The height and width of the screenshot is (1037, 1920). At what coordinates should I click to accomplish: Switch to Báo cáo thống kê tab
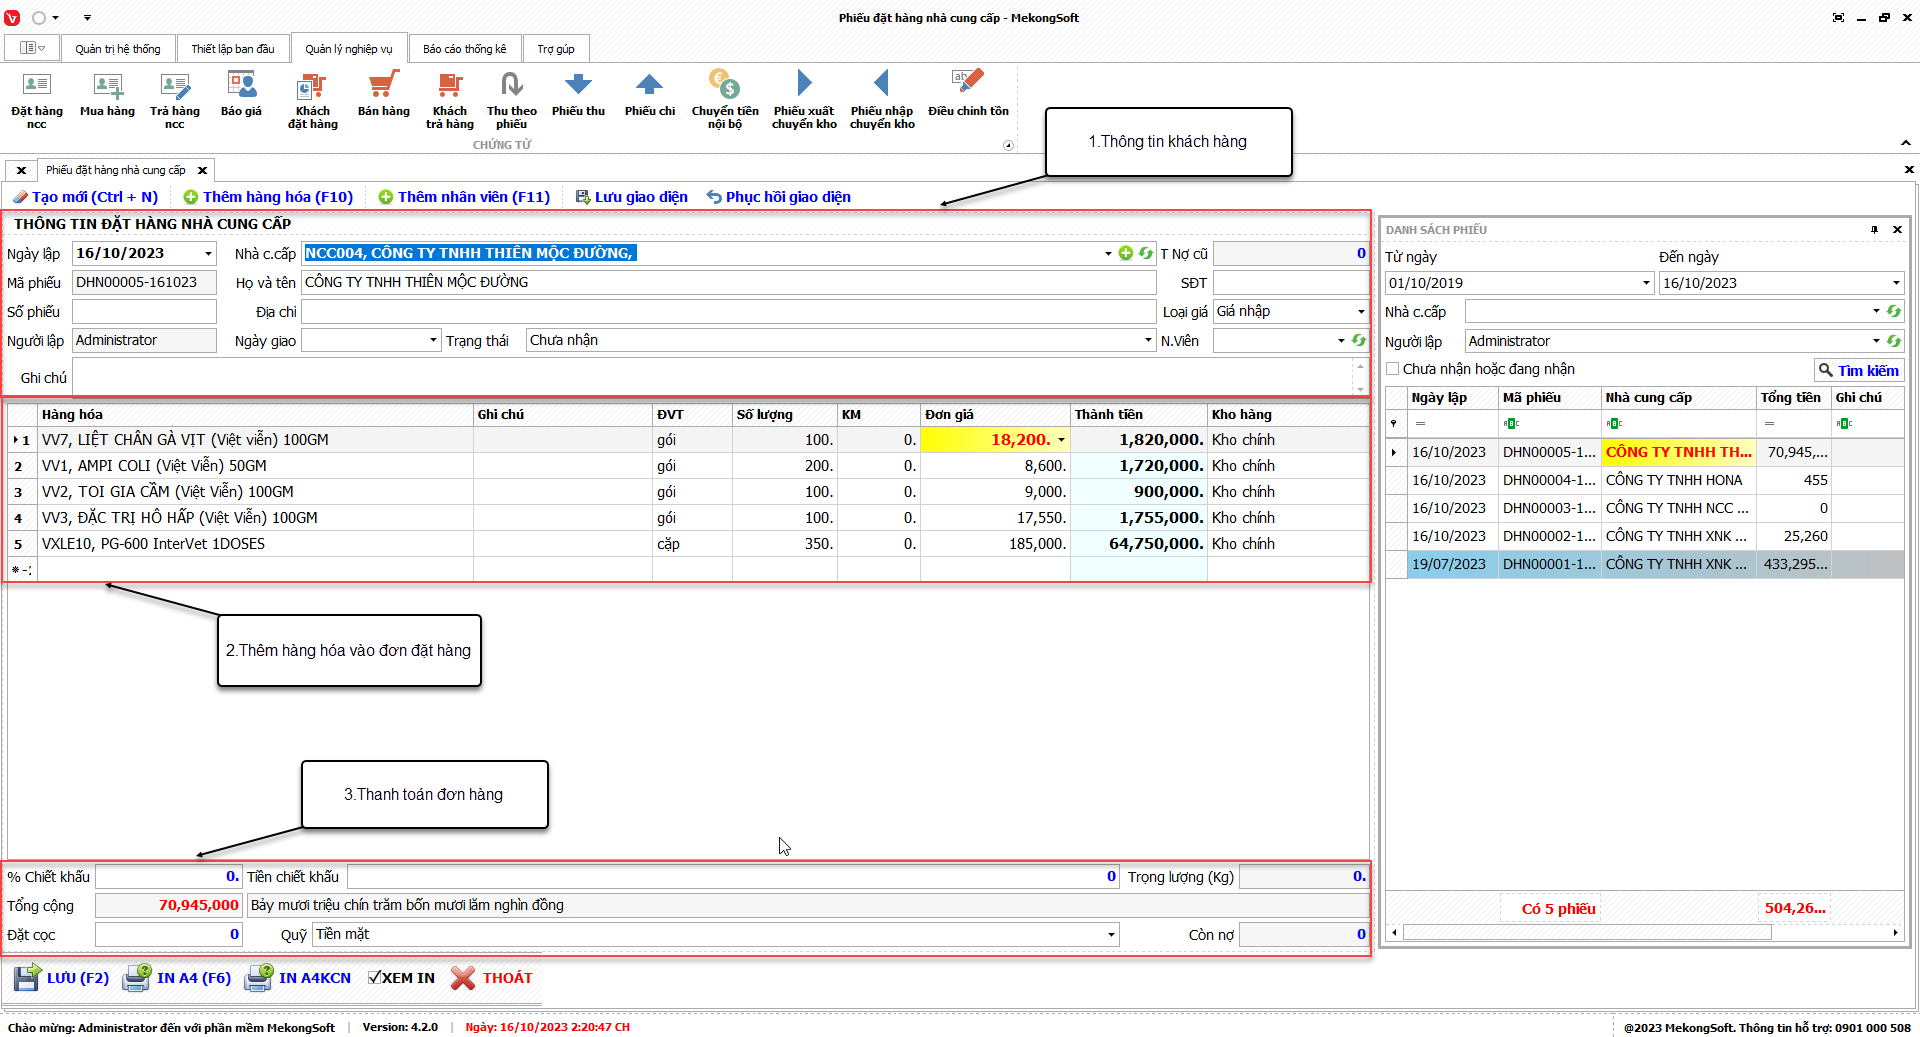coord(464,49)
